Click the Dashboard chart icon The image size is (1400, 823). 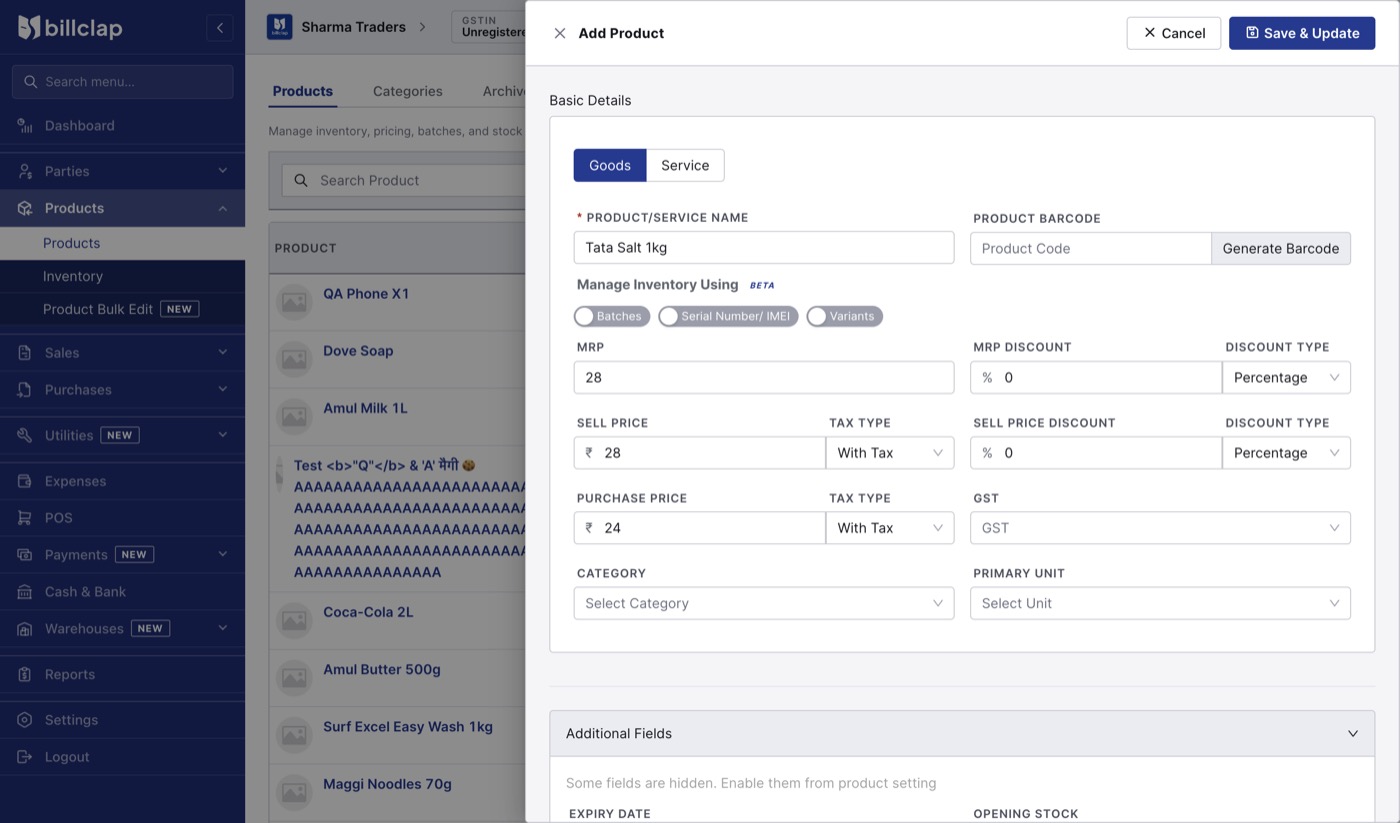pos(25,126)
